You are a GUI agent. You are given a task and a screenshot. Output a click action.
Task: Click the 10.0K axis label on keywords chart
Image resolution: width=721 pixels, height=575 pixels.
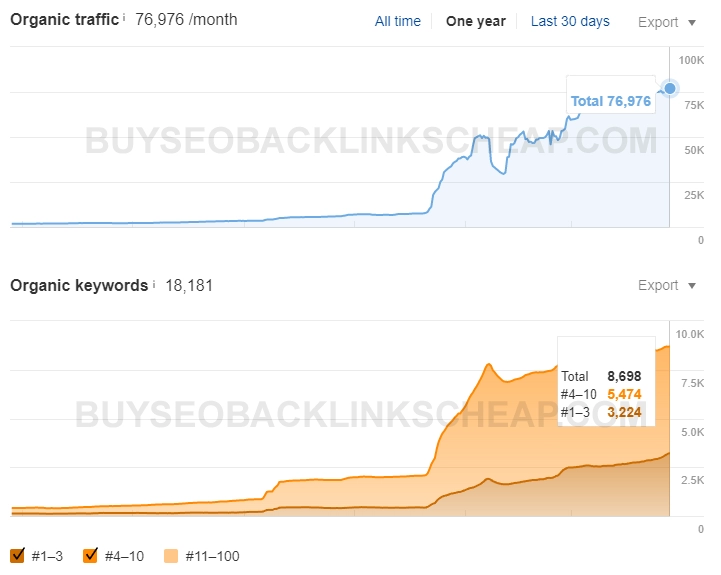click(690, 334)
